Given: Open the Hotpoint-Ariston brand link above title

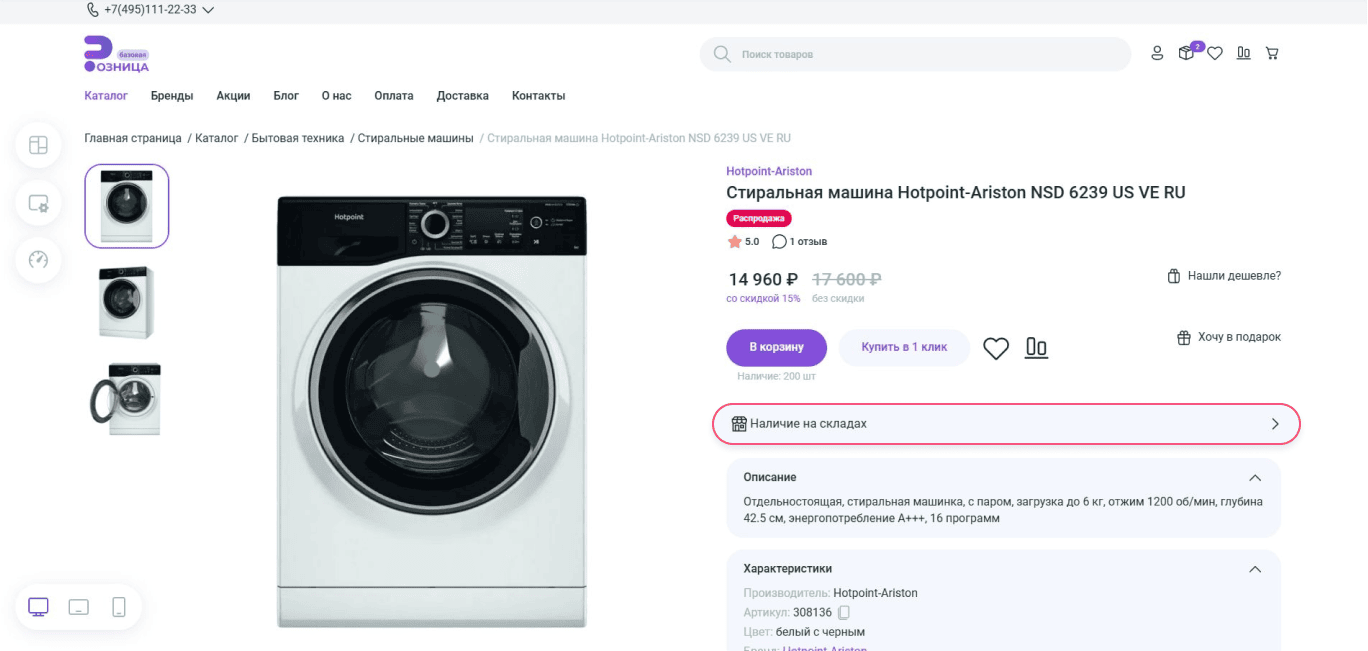Looking at the screenshot, I should [769, 171].
